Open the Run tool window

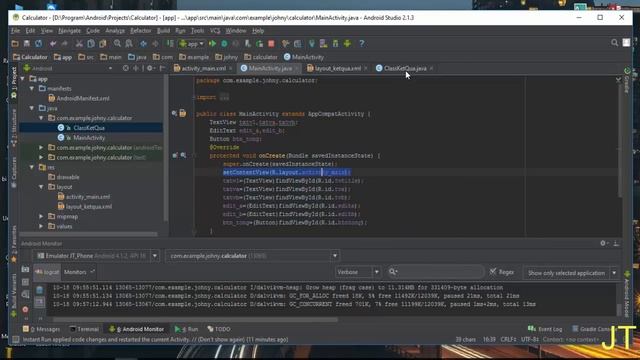pyautogui.click(x=187, y=329)
